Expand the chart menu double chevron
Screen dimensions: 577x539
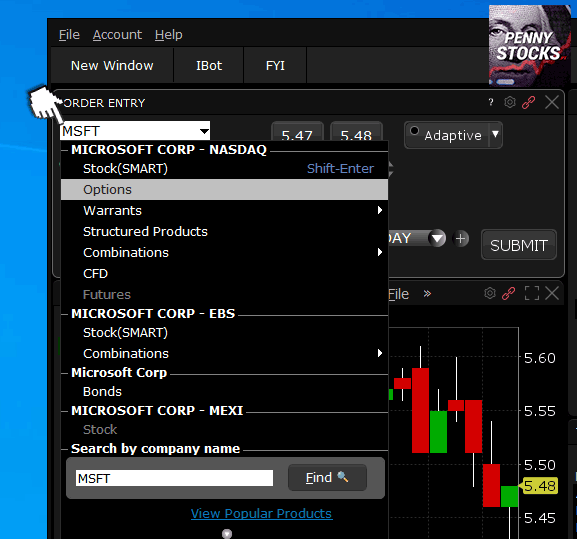tap(427, 294)
